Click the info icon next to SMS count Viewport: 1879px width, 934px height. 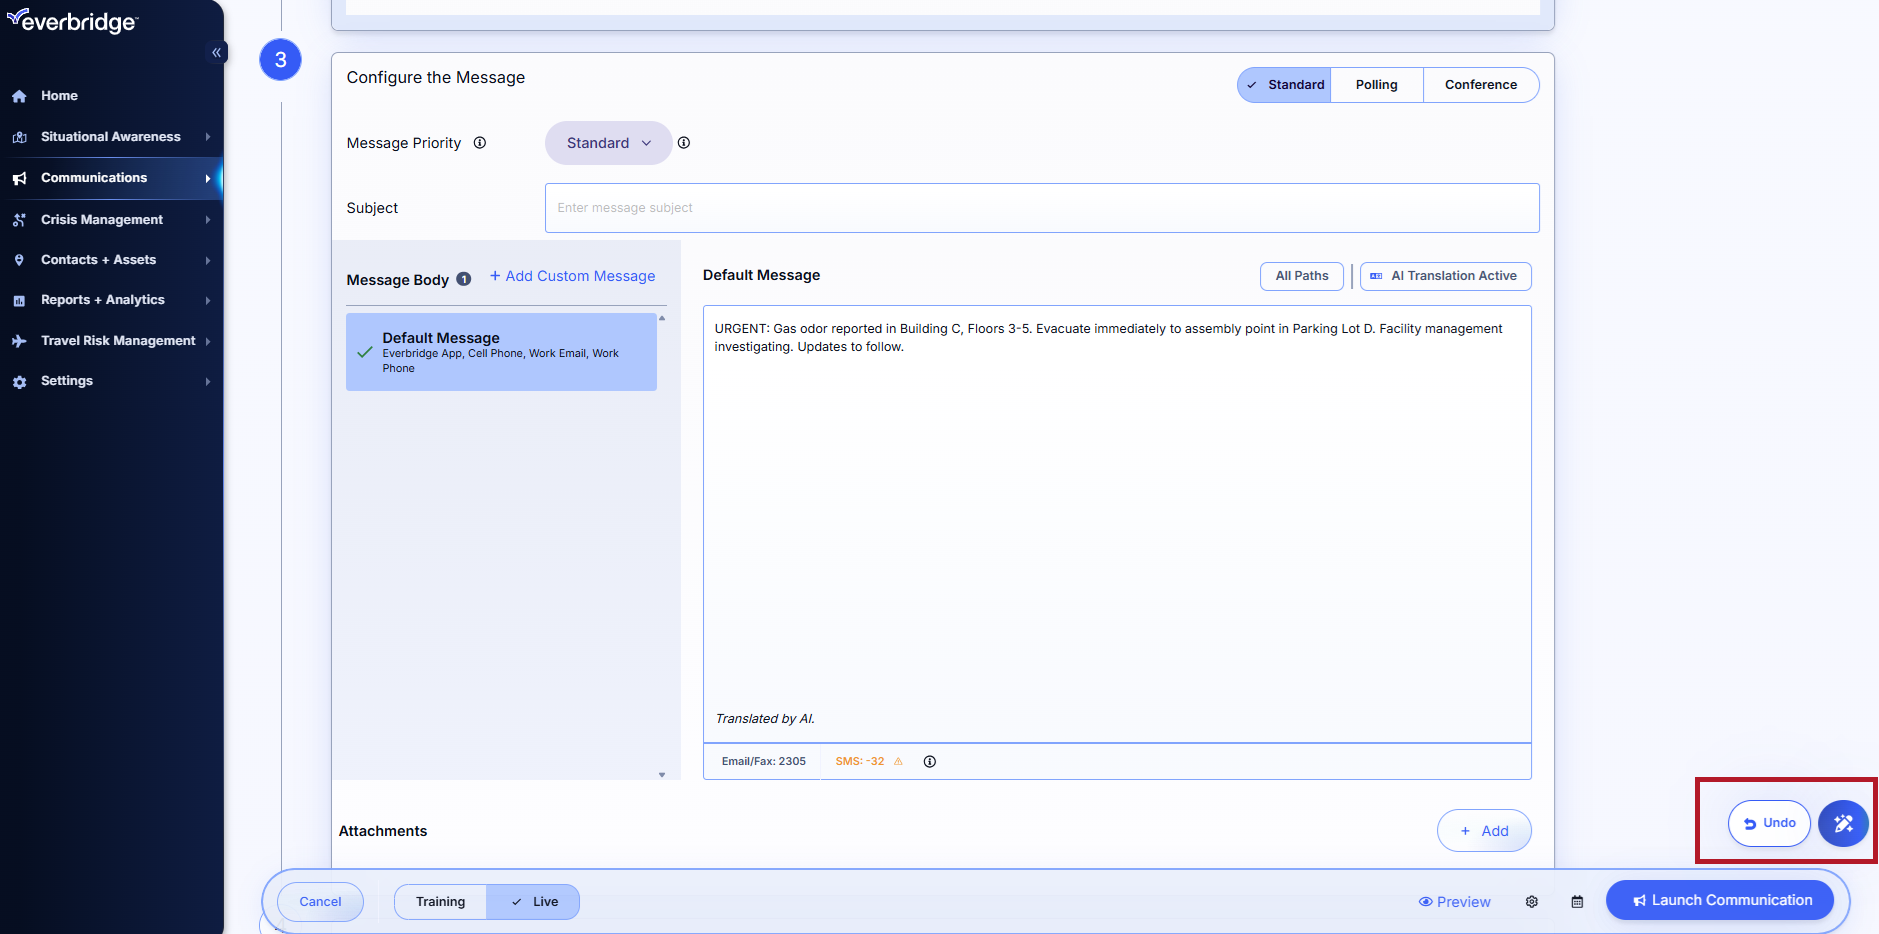929,762
